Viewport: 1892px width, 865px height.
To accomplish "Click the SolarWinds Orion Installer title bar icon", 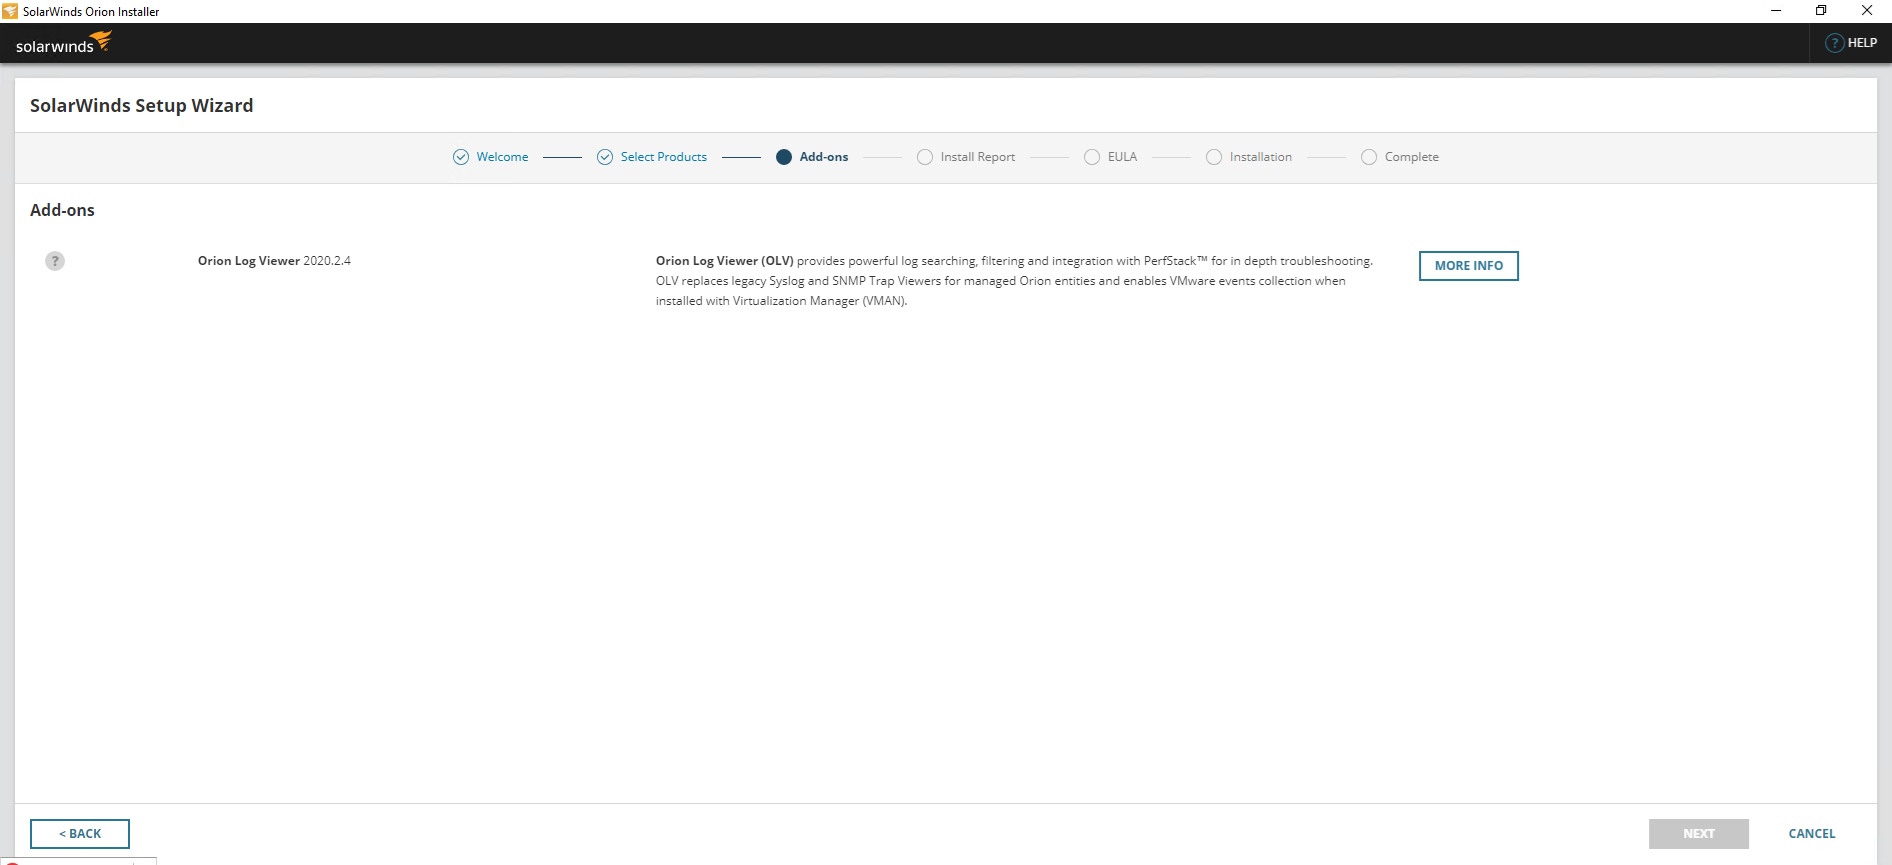I will click(x=10, y=11).
